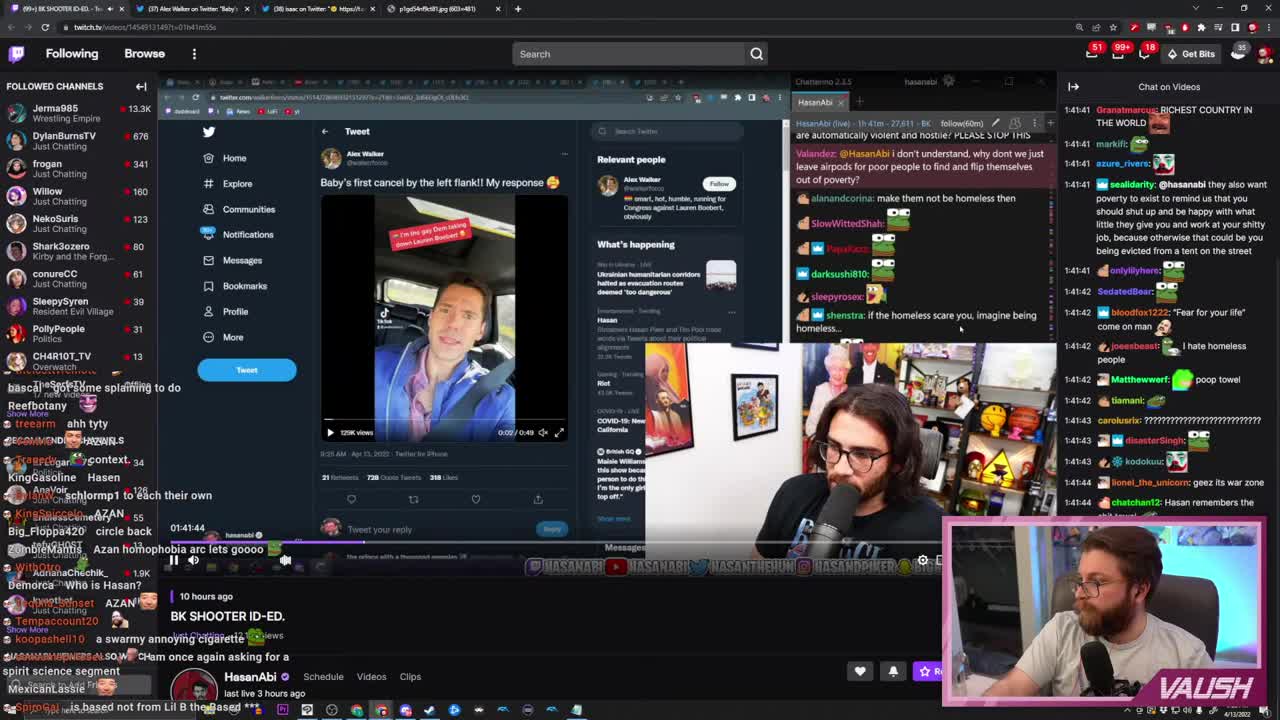Focus the Twitch search field

tap(628, 54)
